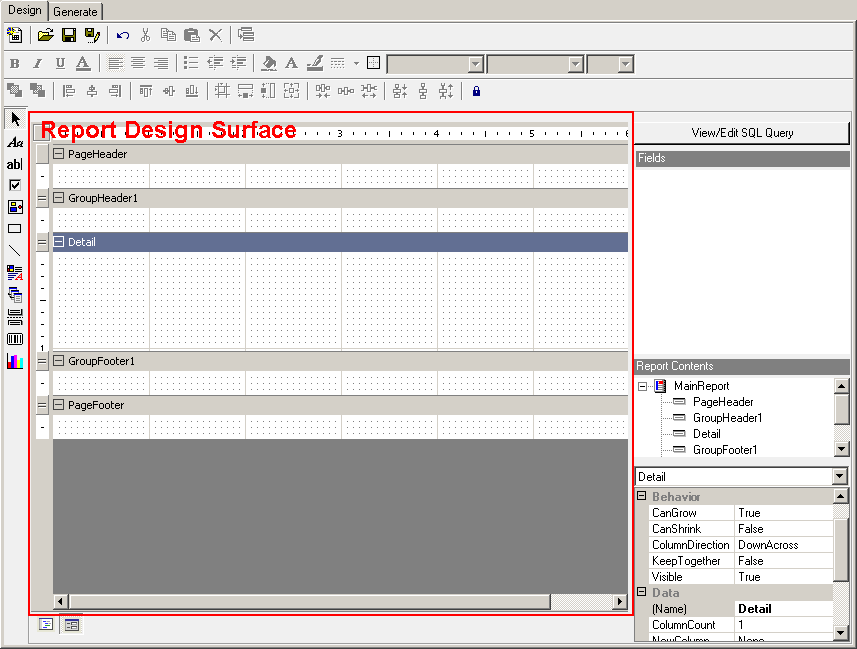Select the TextBox tool in toolbox
Image resolution: width=857 pixels, height=649 pixels.
coord(15,164)
